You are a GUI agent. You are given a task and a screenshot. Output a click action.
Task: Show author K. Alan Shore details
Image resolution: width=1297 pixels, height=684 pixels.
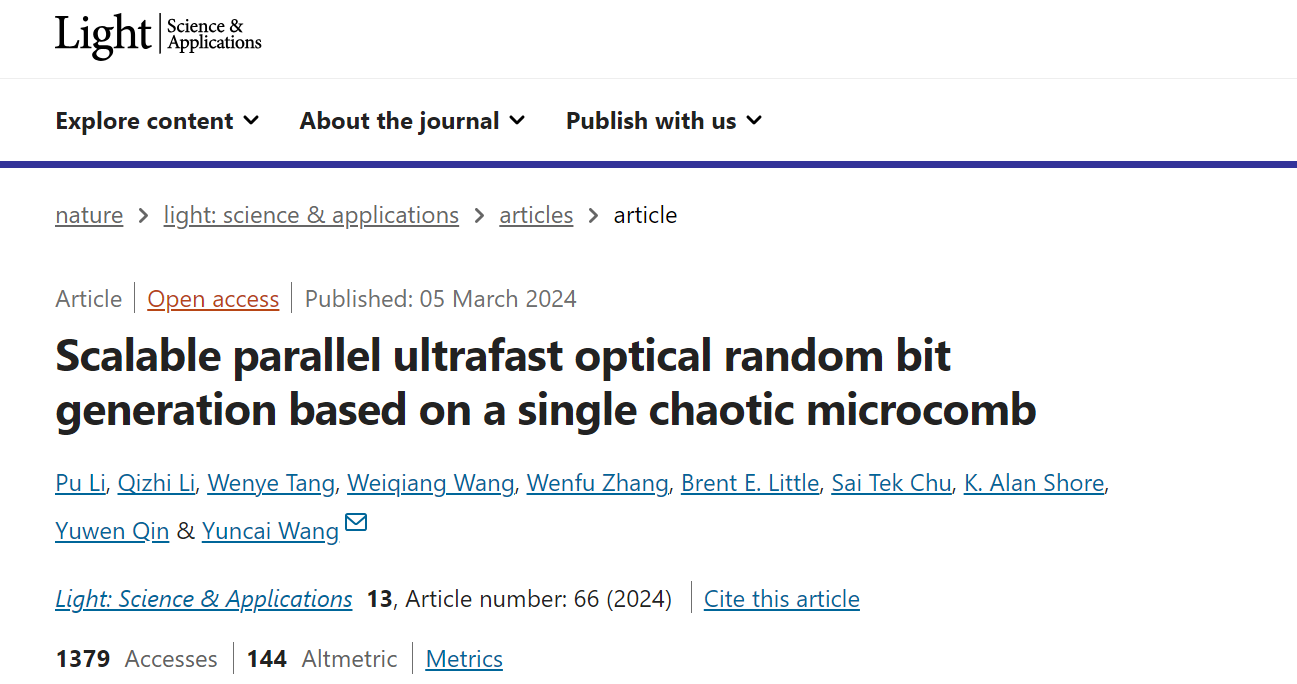pyautogui.click(x=1034, y=483)
